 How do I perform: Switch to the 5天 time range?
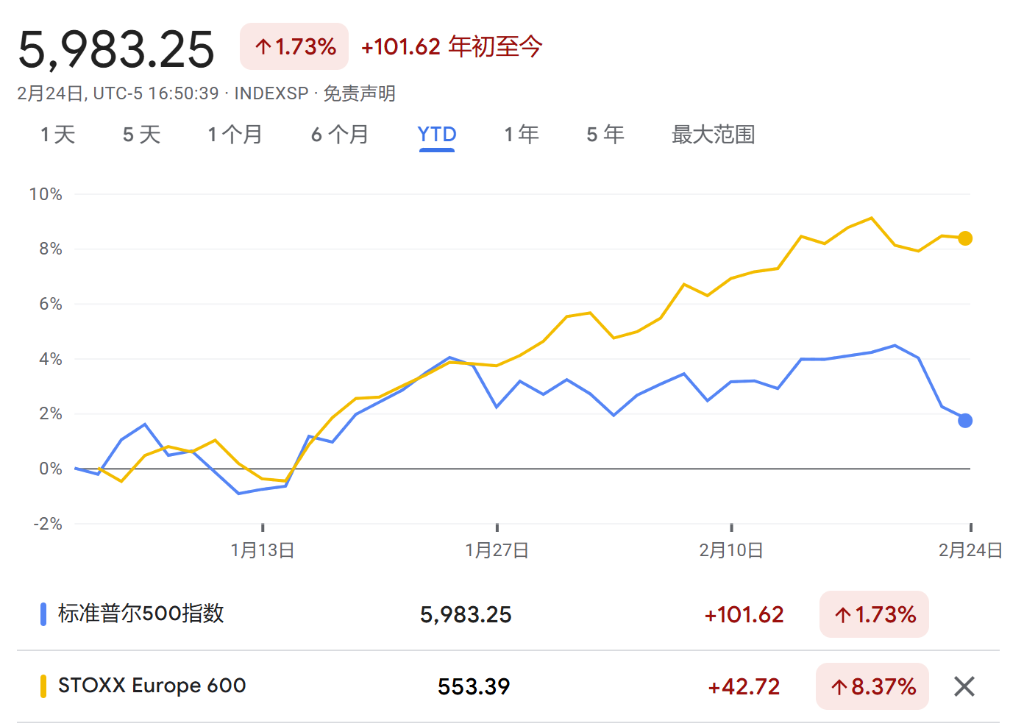(141, 134)
